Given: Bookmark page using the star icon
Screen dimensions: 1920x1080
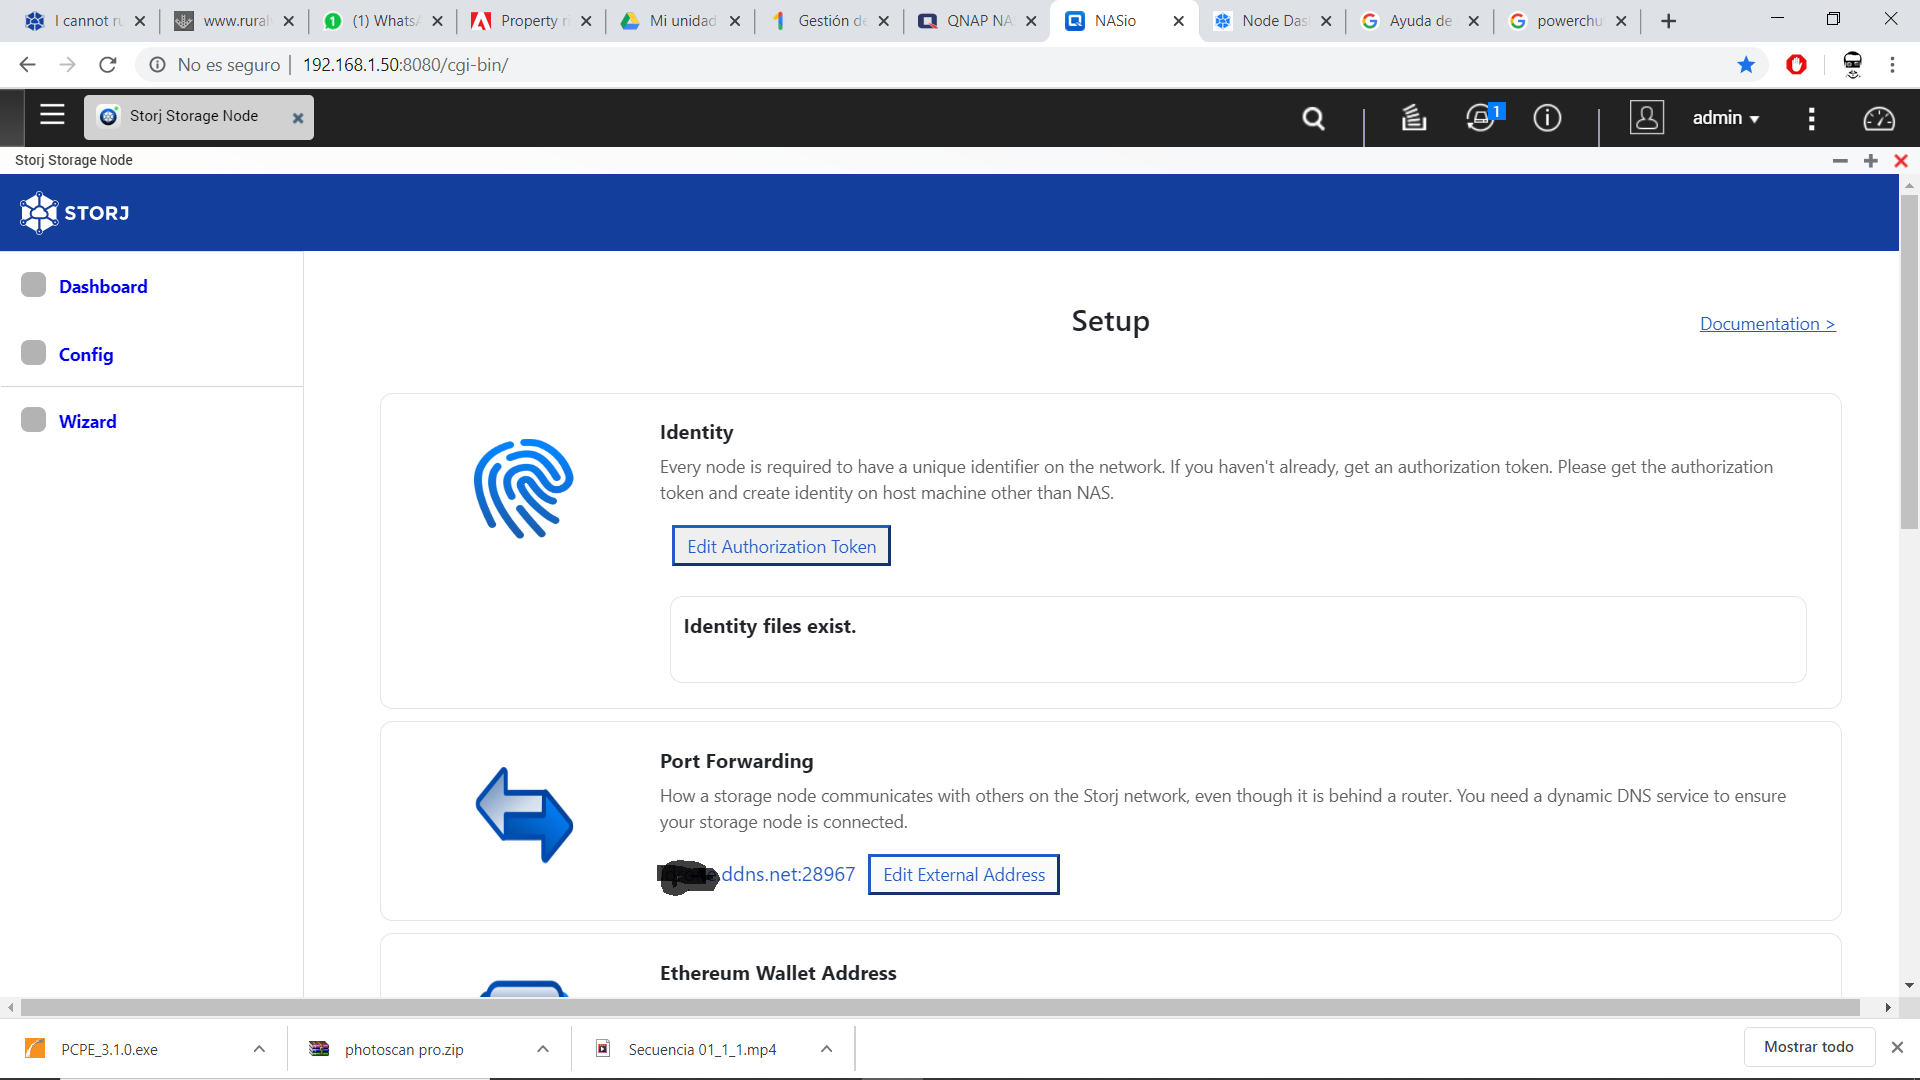Looking at the screenshot, I should pyautogui.click(x=1746, y=65).
